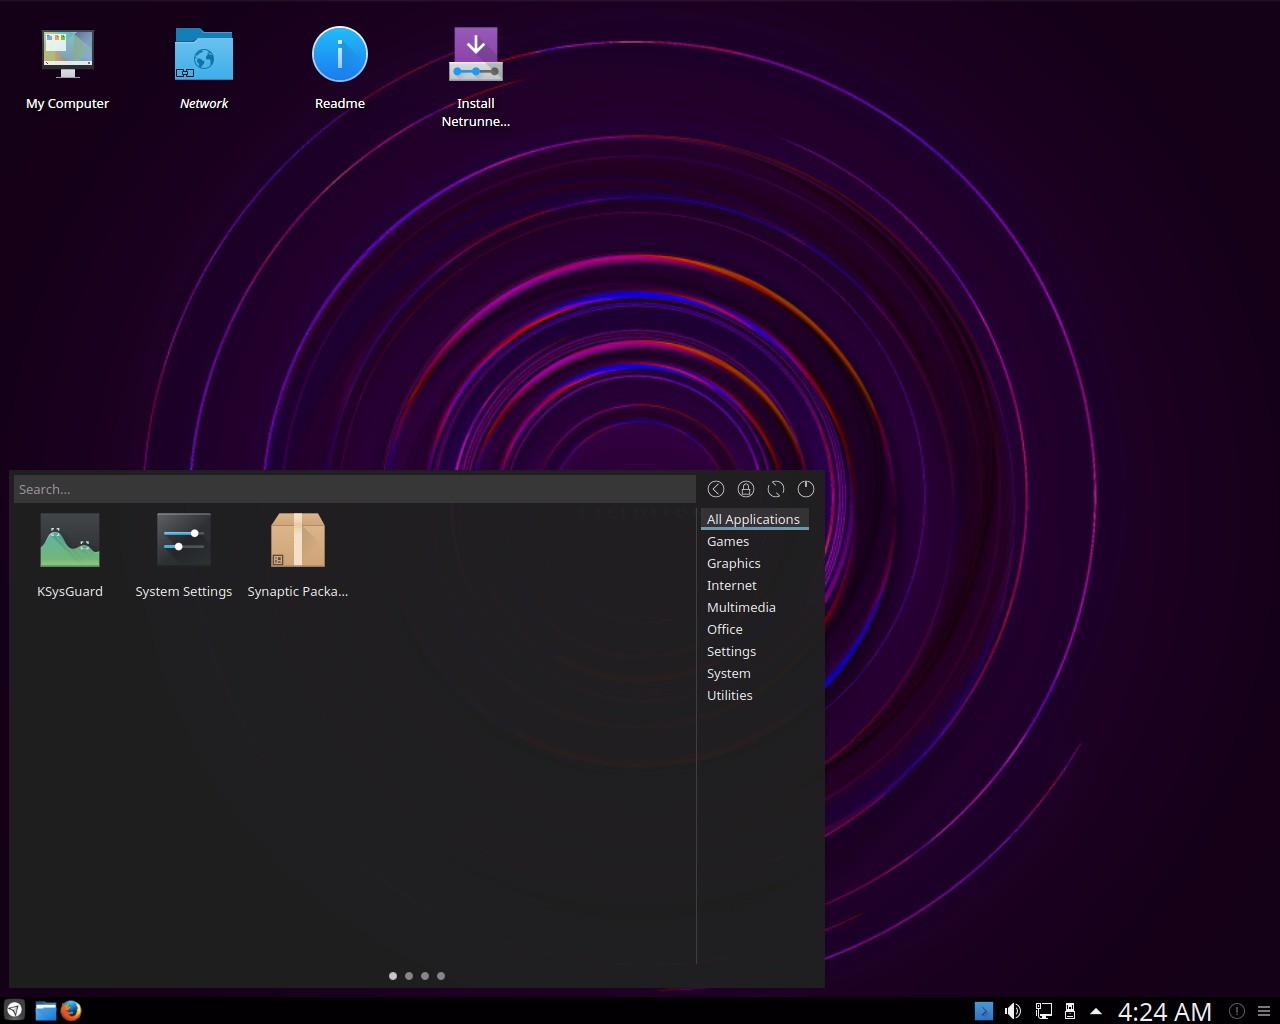Click the 4:24 AM clock
This screenshot has width=1280, height=1024.
[1165, 1012]
